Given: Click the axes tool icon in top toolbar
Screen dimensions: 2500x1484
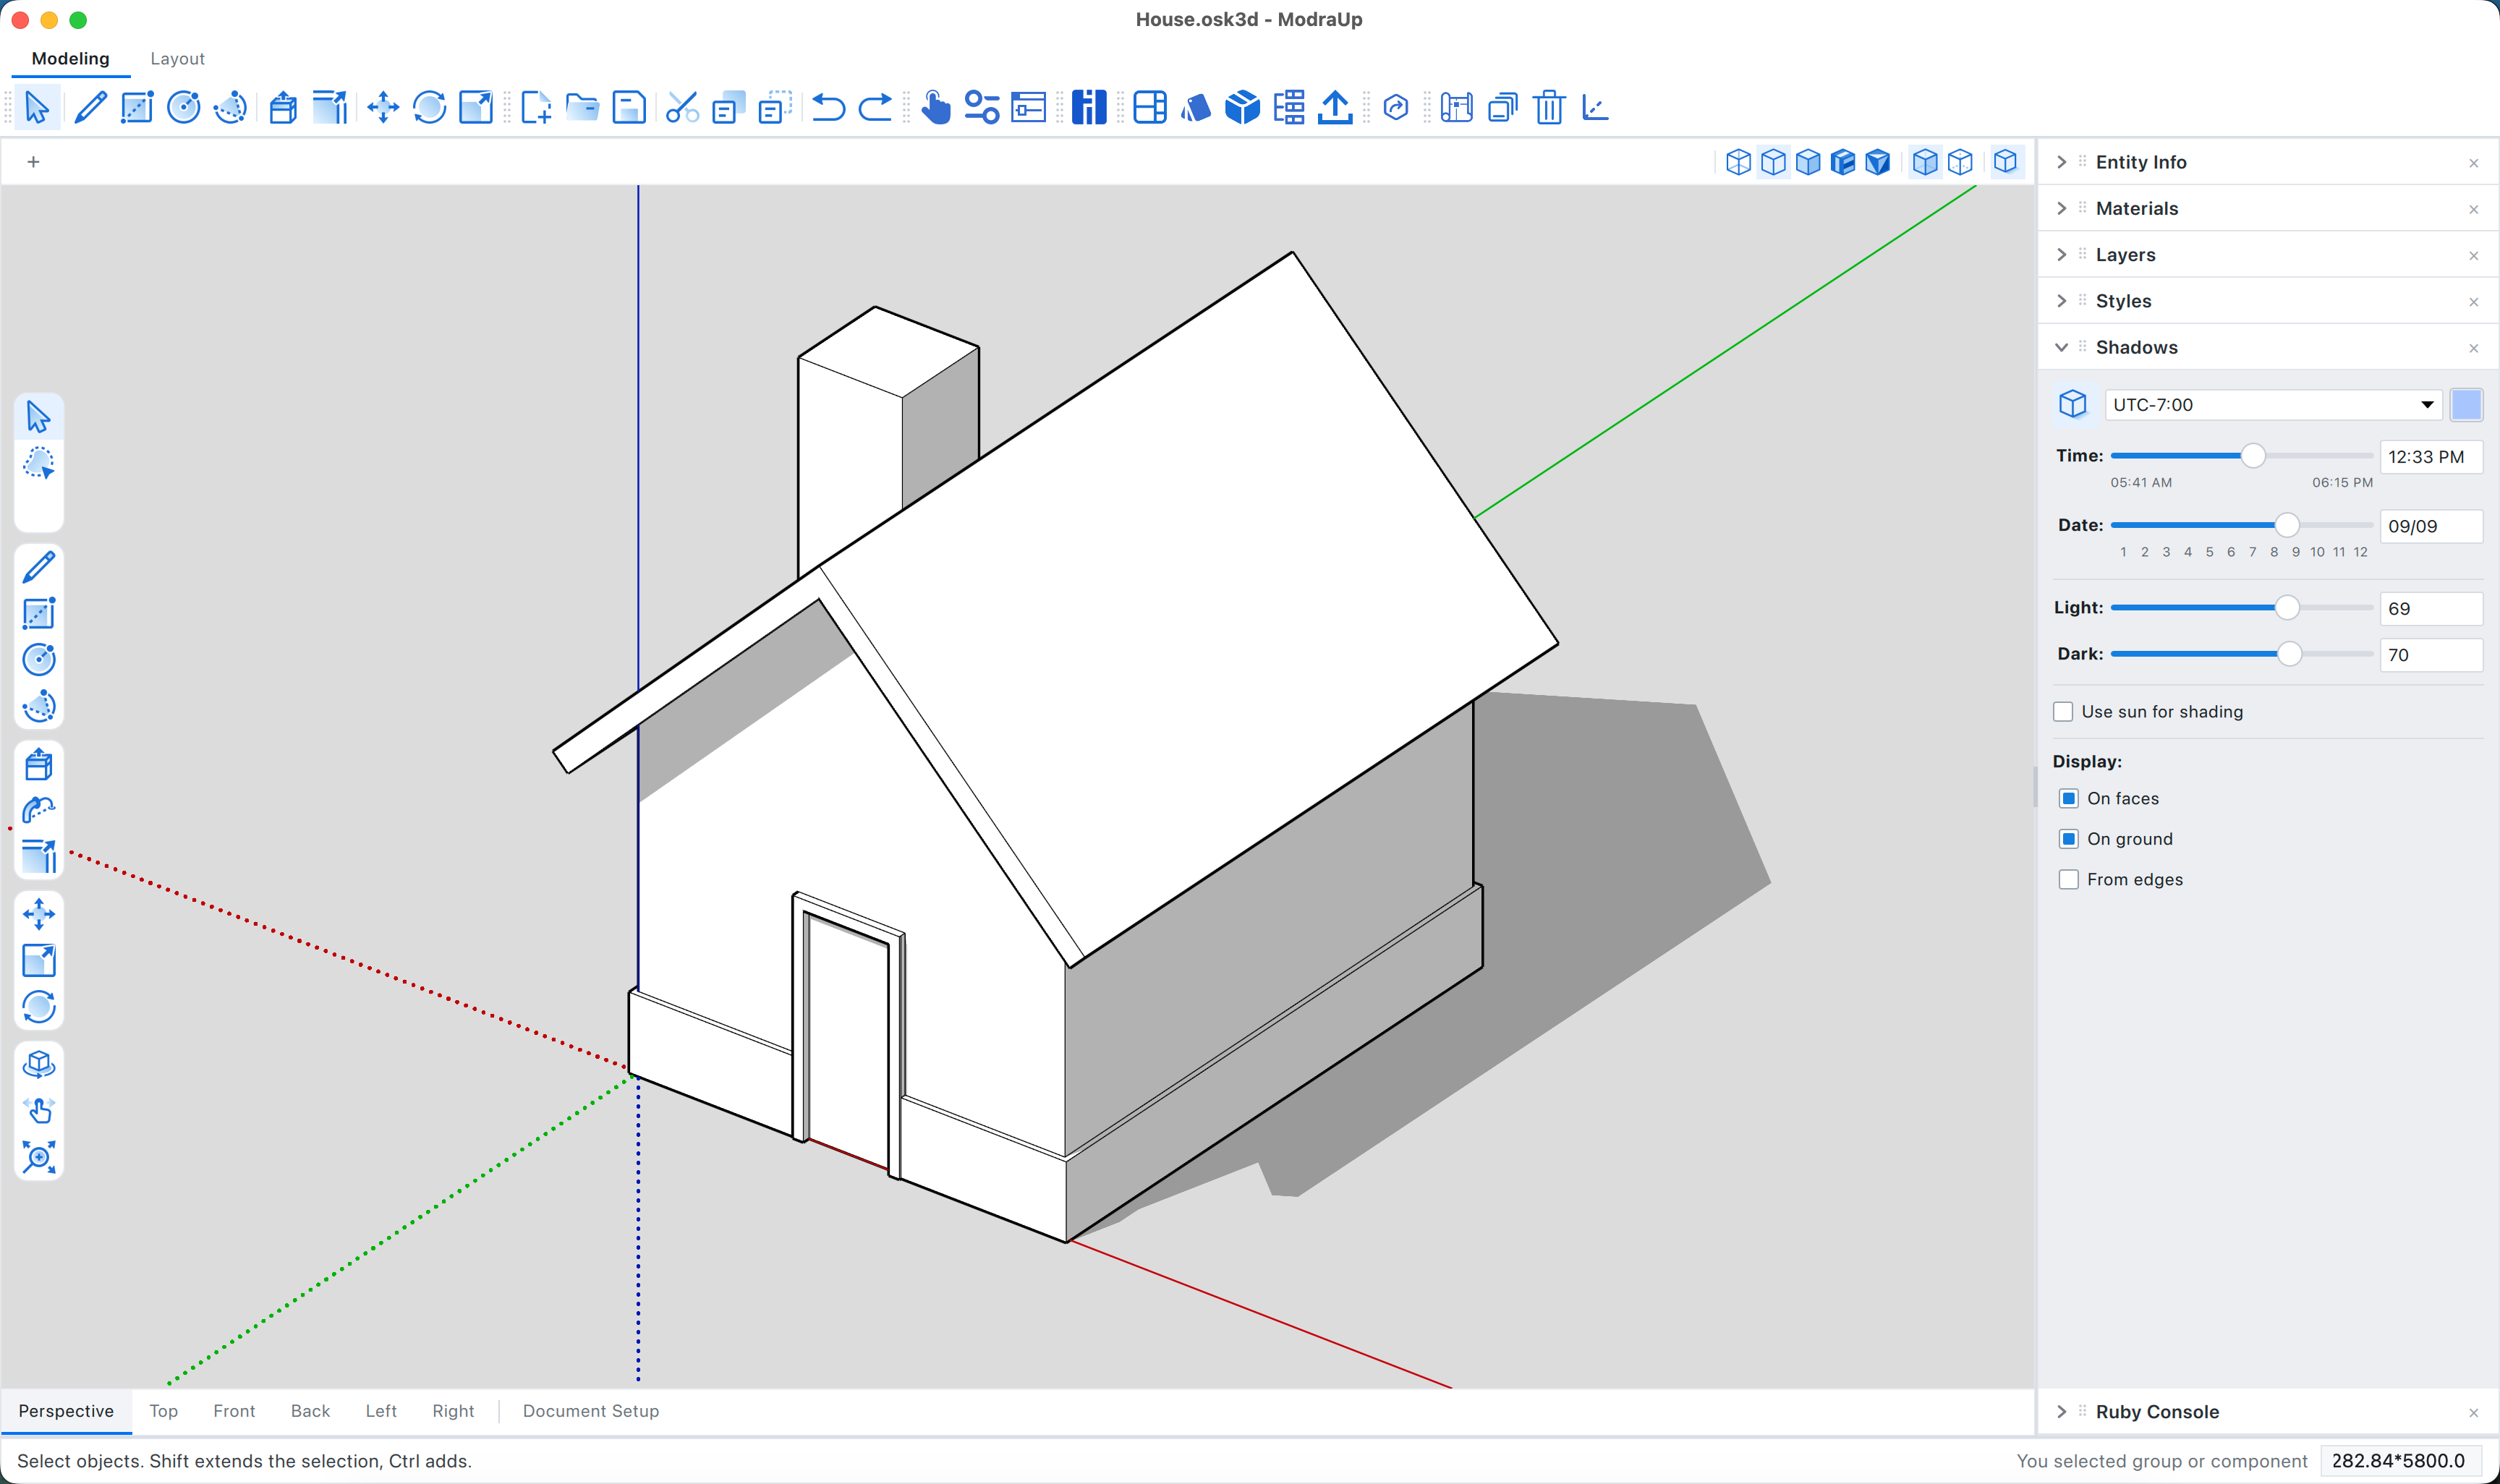Looking at the screenshot, I should pyautogui.click(x=1596, y=107).
